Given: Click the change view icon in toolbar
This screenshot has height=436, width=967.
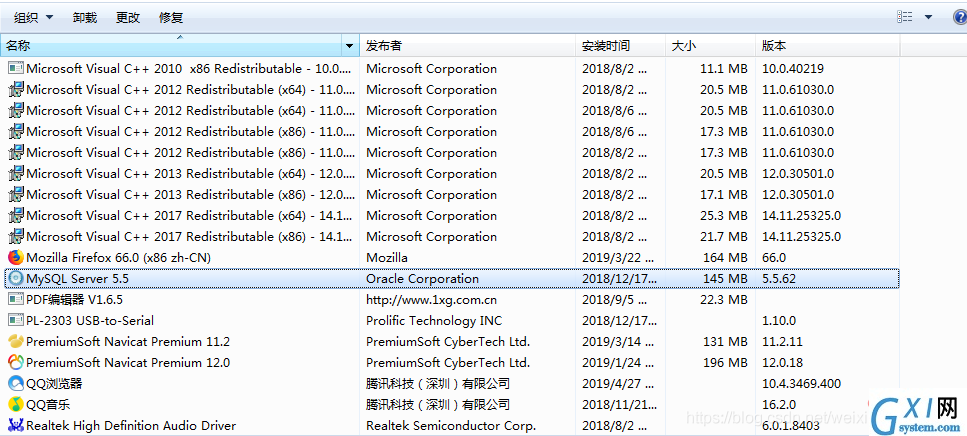Looking at the screenshot, I should click(x=905, y=17).
